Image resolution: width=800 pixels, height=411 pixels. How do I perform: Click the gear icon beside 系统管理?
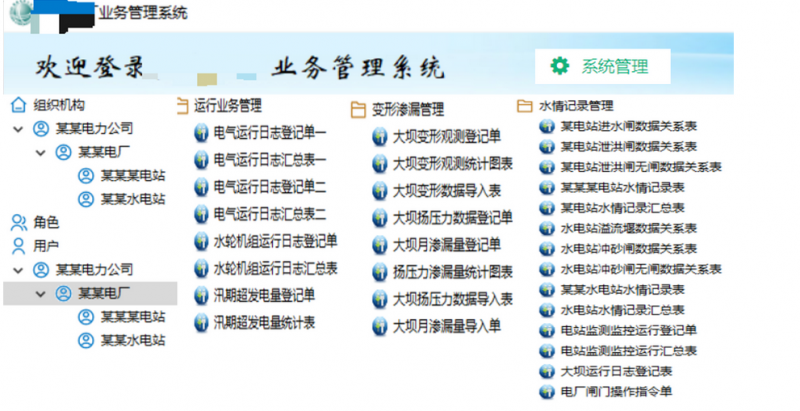point(560,66)
